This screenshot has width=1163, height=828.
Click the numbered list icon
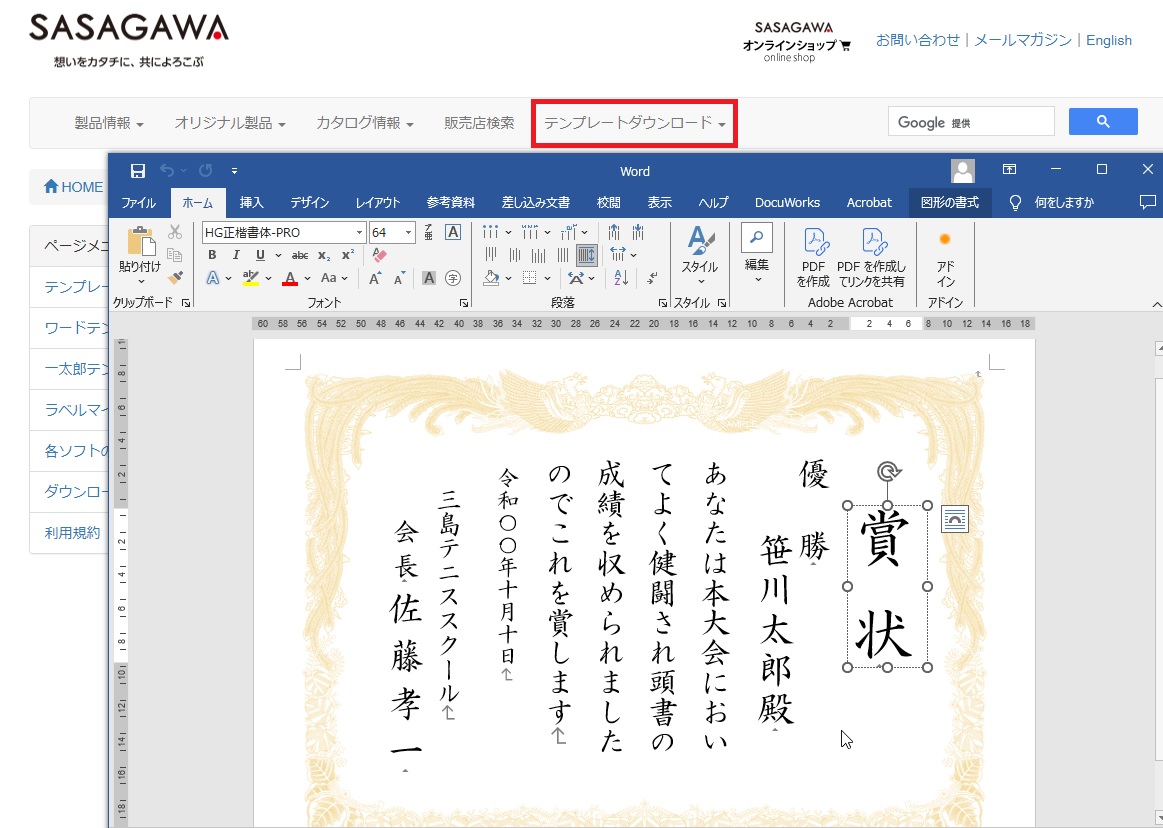[x=530, y=232]
